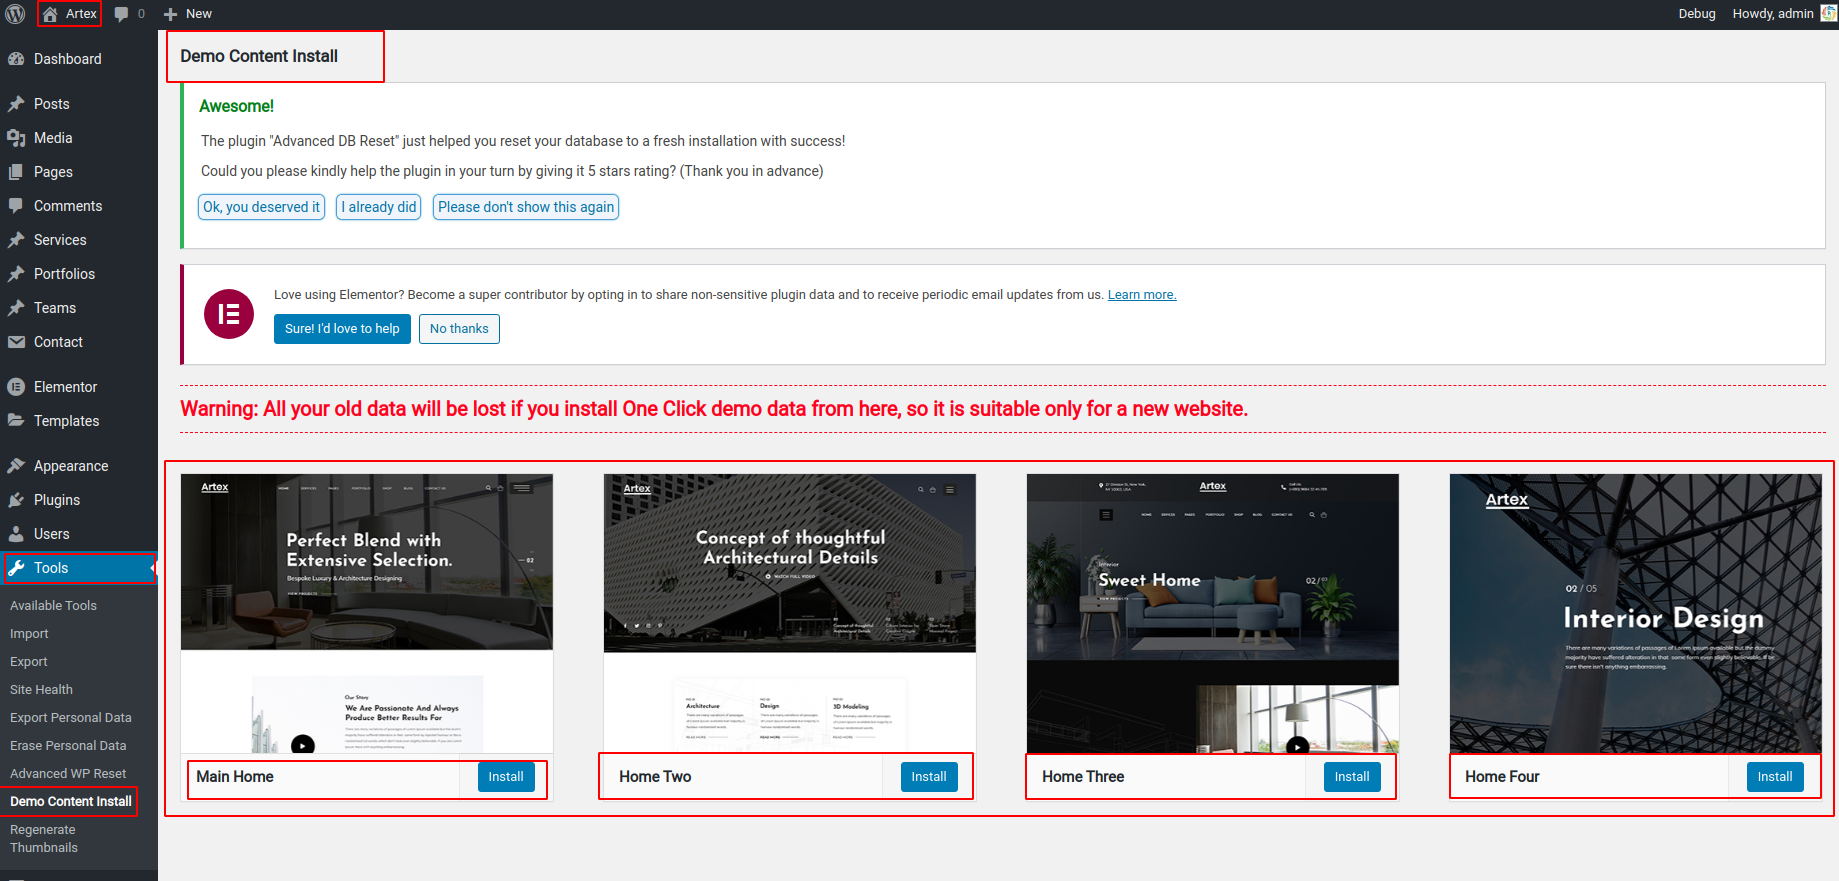Click 'Ok, you deserved it' button

(261, 207)
